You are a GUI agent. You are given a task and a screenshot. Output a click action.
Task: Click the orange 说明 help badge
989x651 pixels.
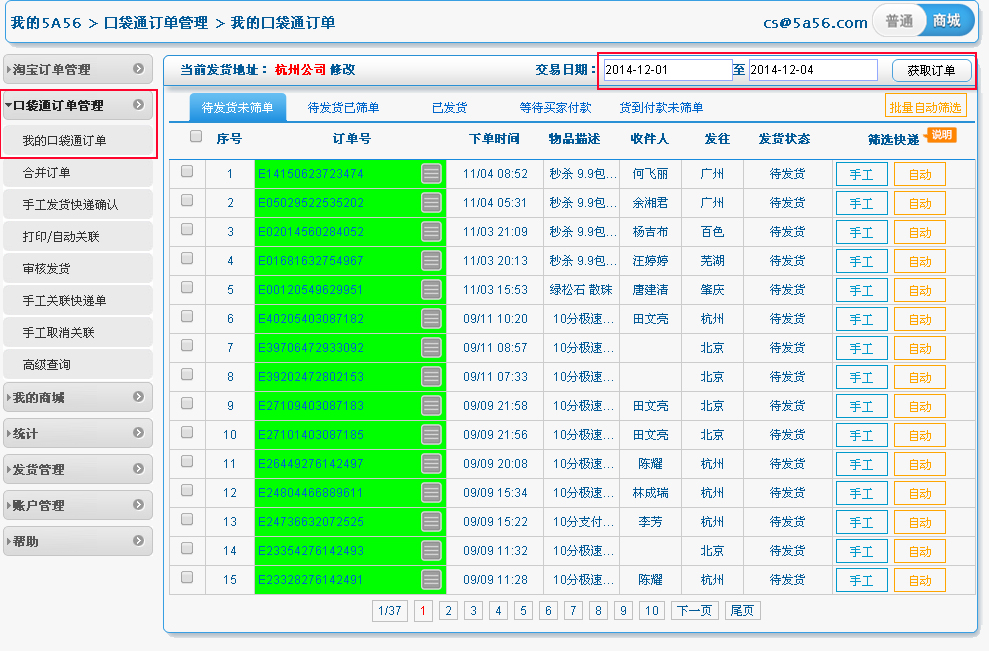pos(942,135)
